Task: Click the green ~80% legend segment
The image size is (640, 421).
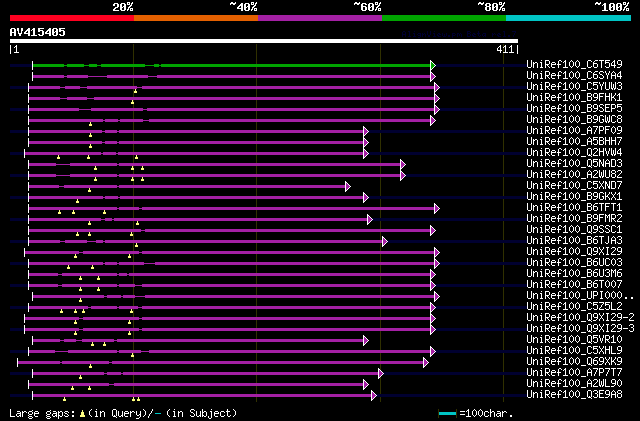Action: point(444,18)
